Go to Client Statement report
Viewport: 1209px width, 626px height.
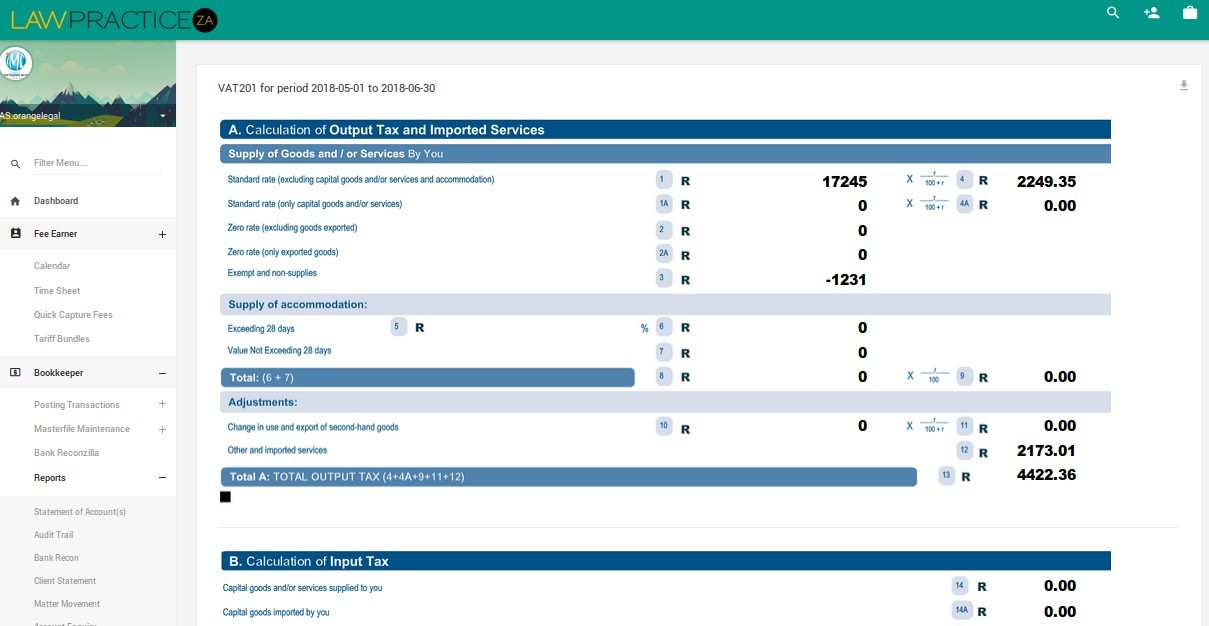(65, 580)
